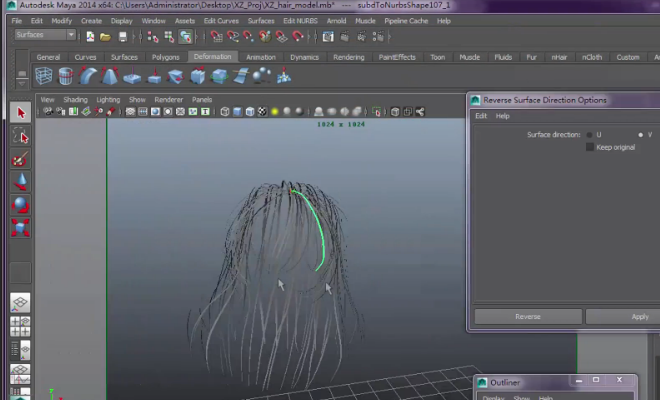This screenshot has height=400, width=660.
Task: Click the Reverse button
Action: (x=528, y=317)
